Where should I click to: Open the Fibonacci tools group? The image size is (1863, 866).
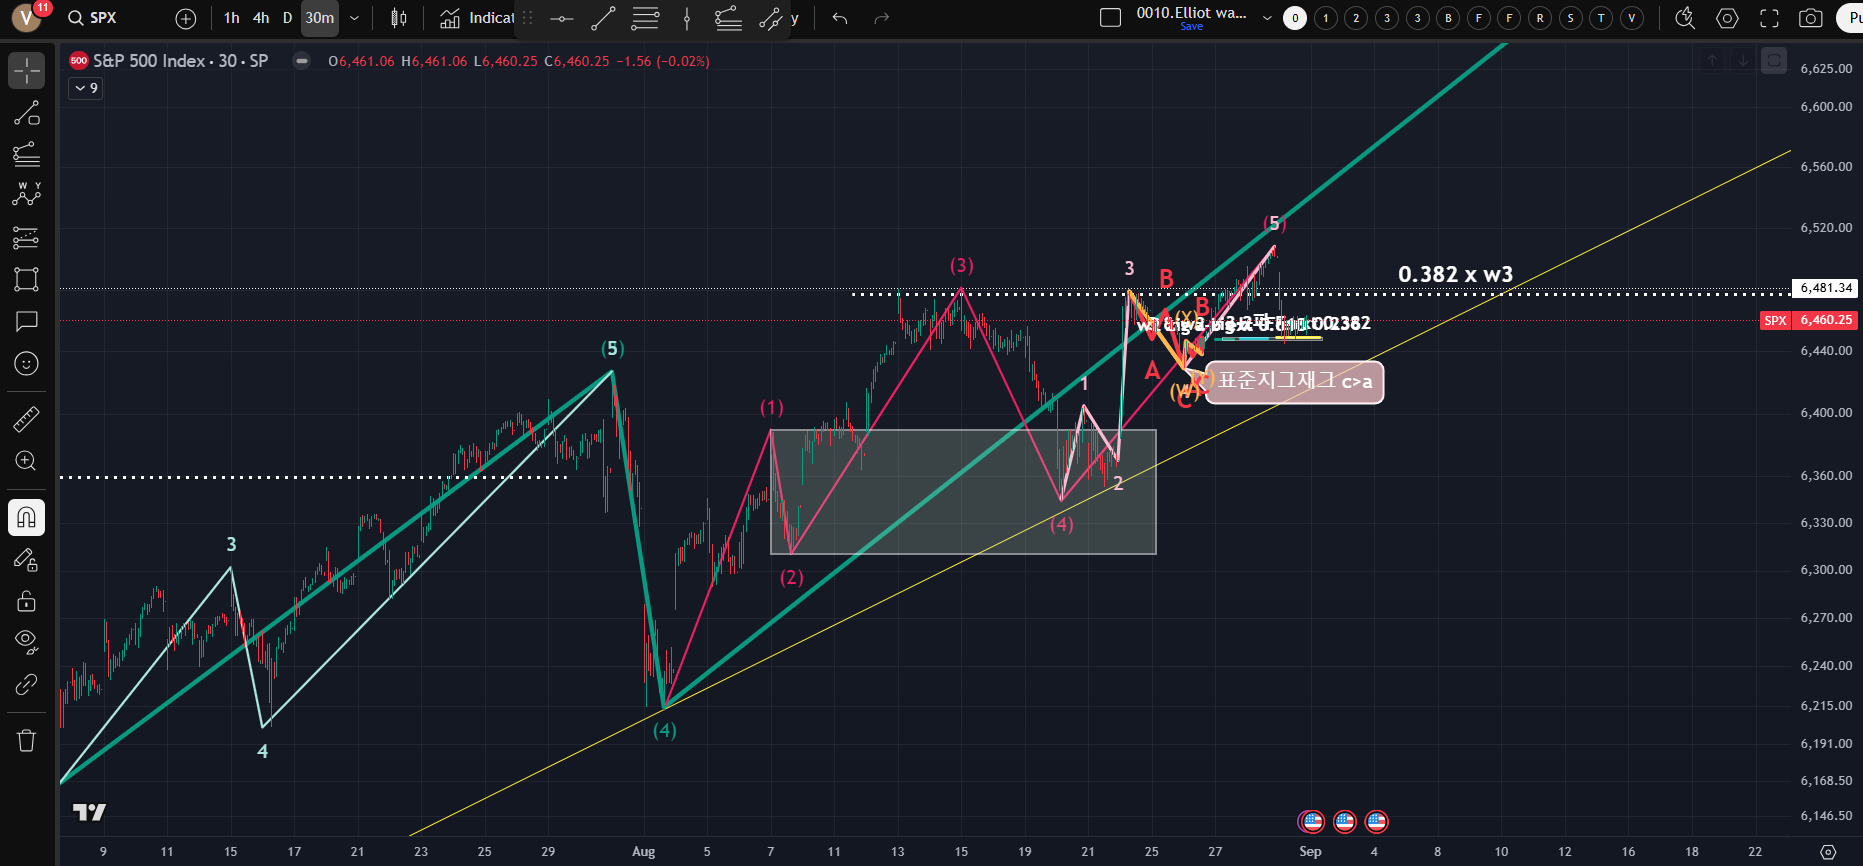tap(27, 154)
